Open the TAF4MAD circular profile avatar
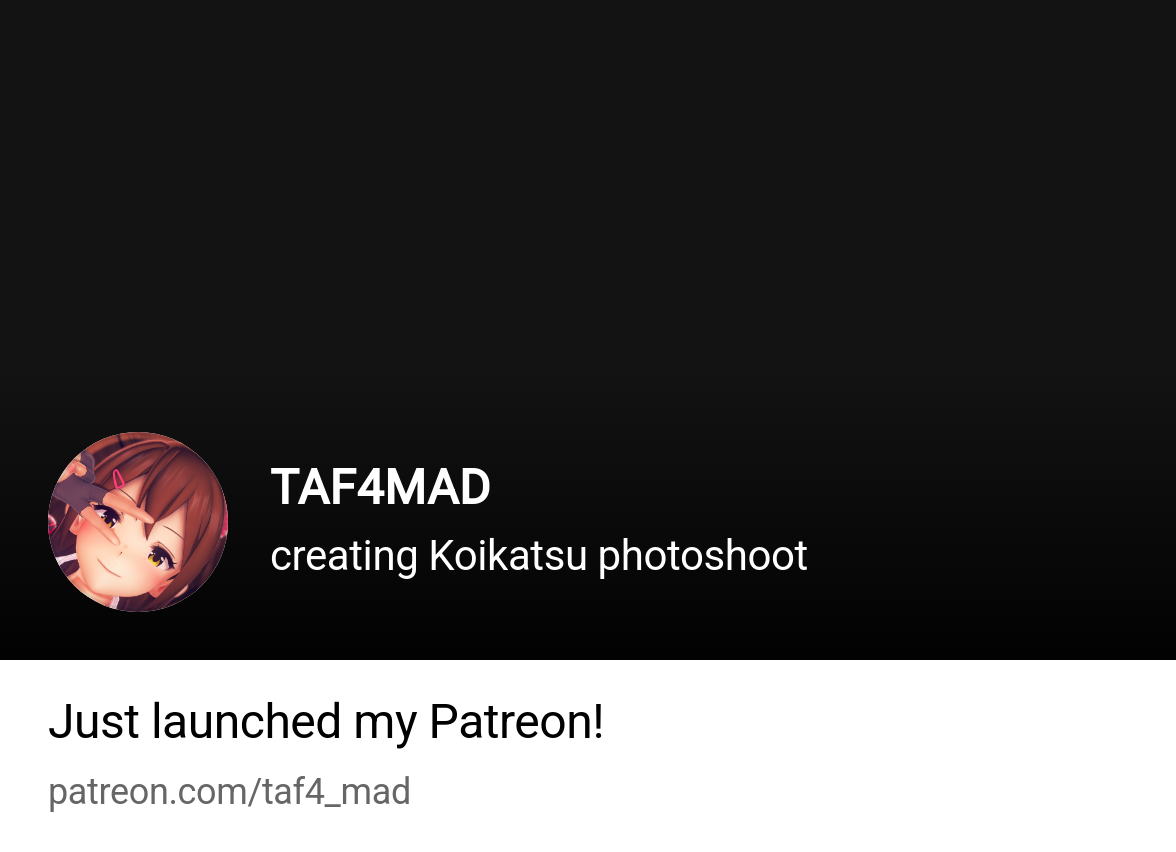1176x852 pixels. (138, 522)
